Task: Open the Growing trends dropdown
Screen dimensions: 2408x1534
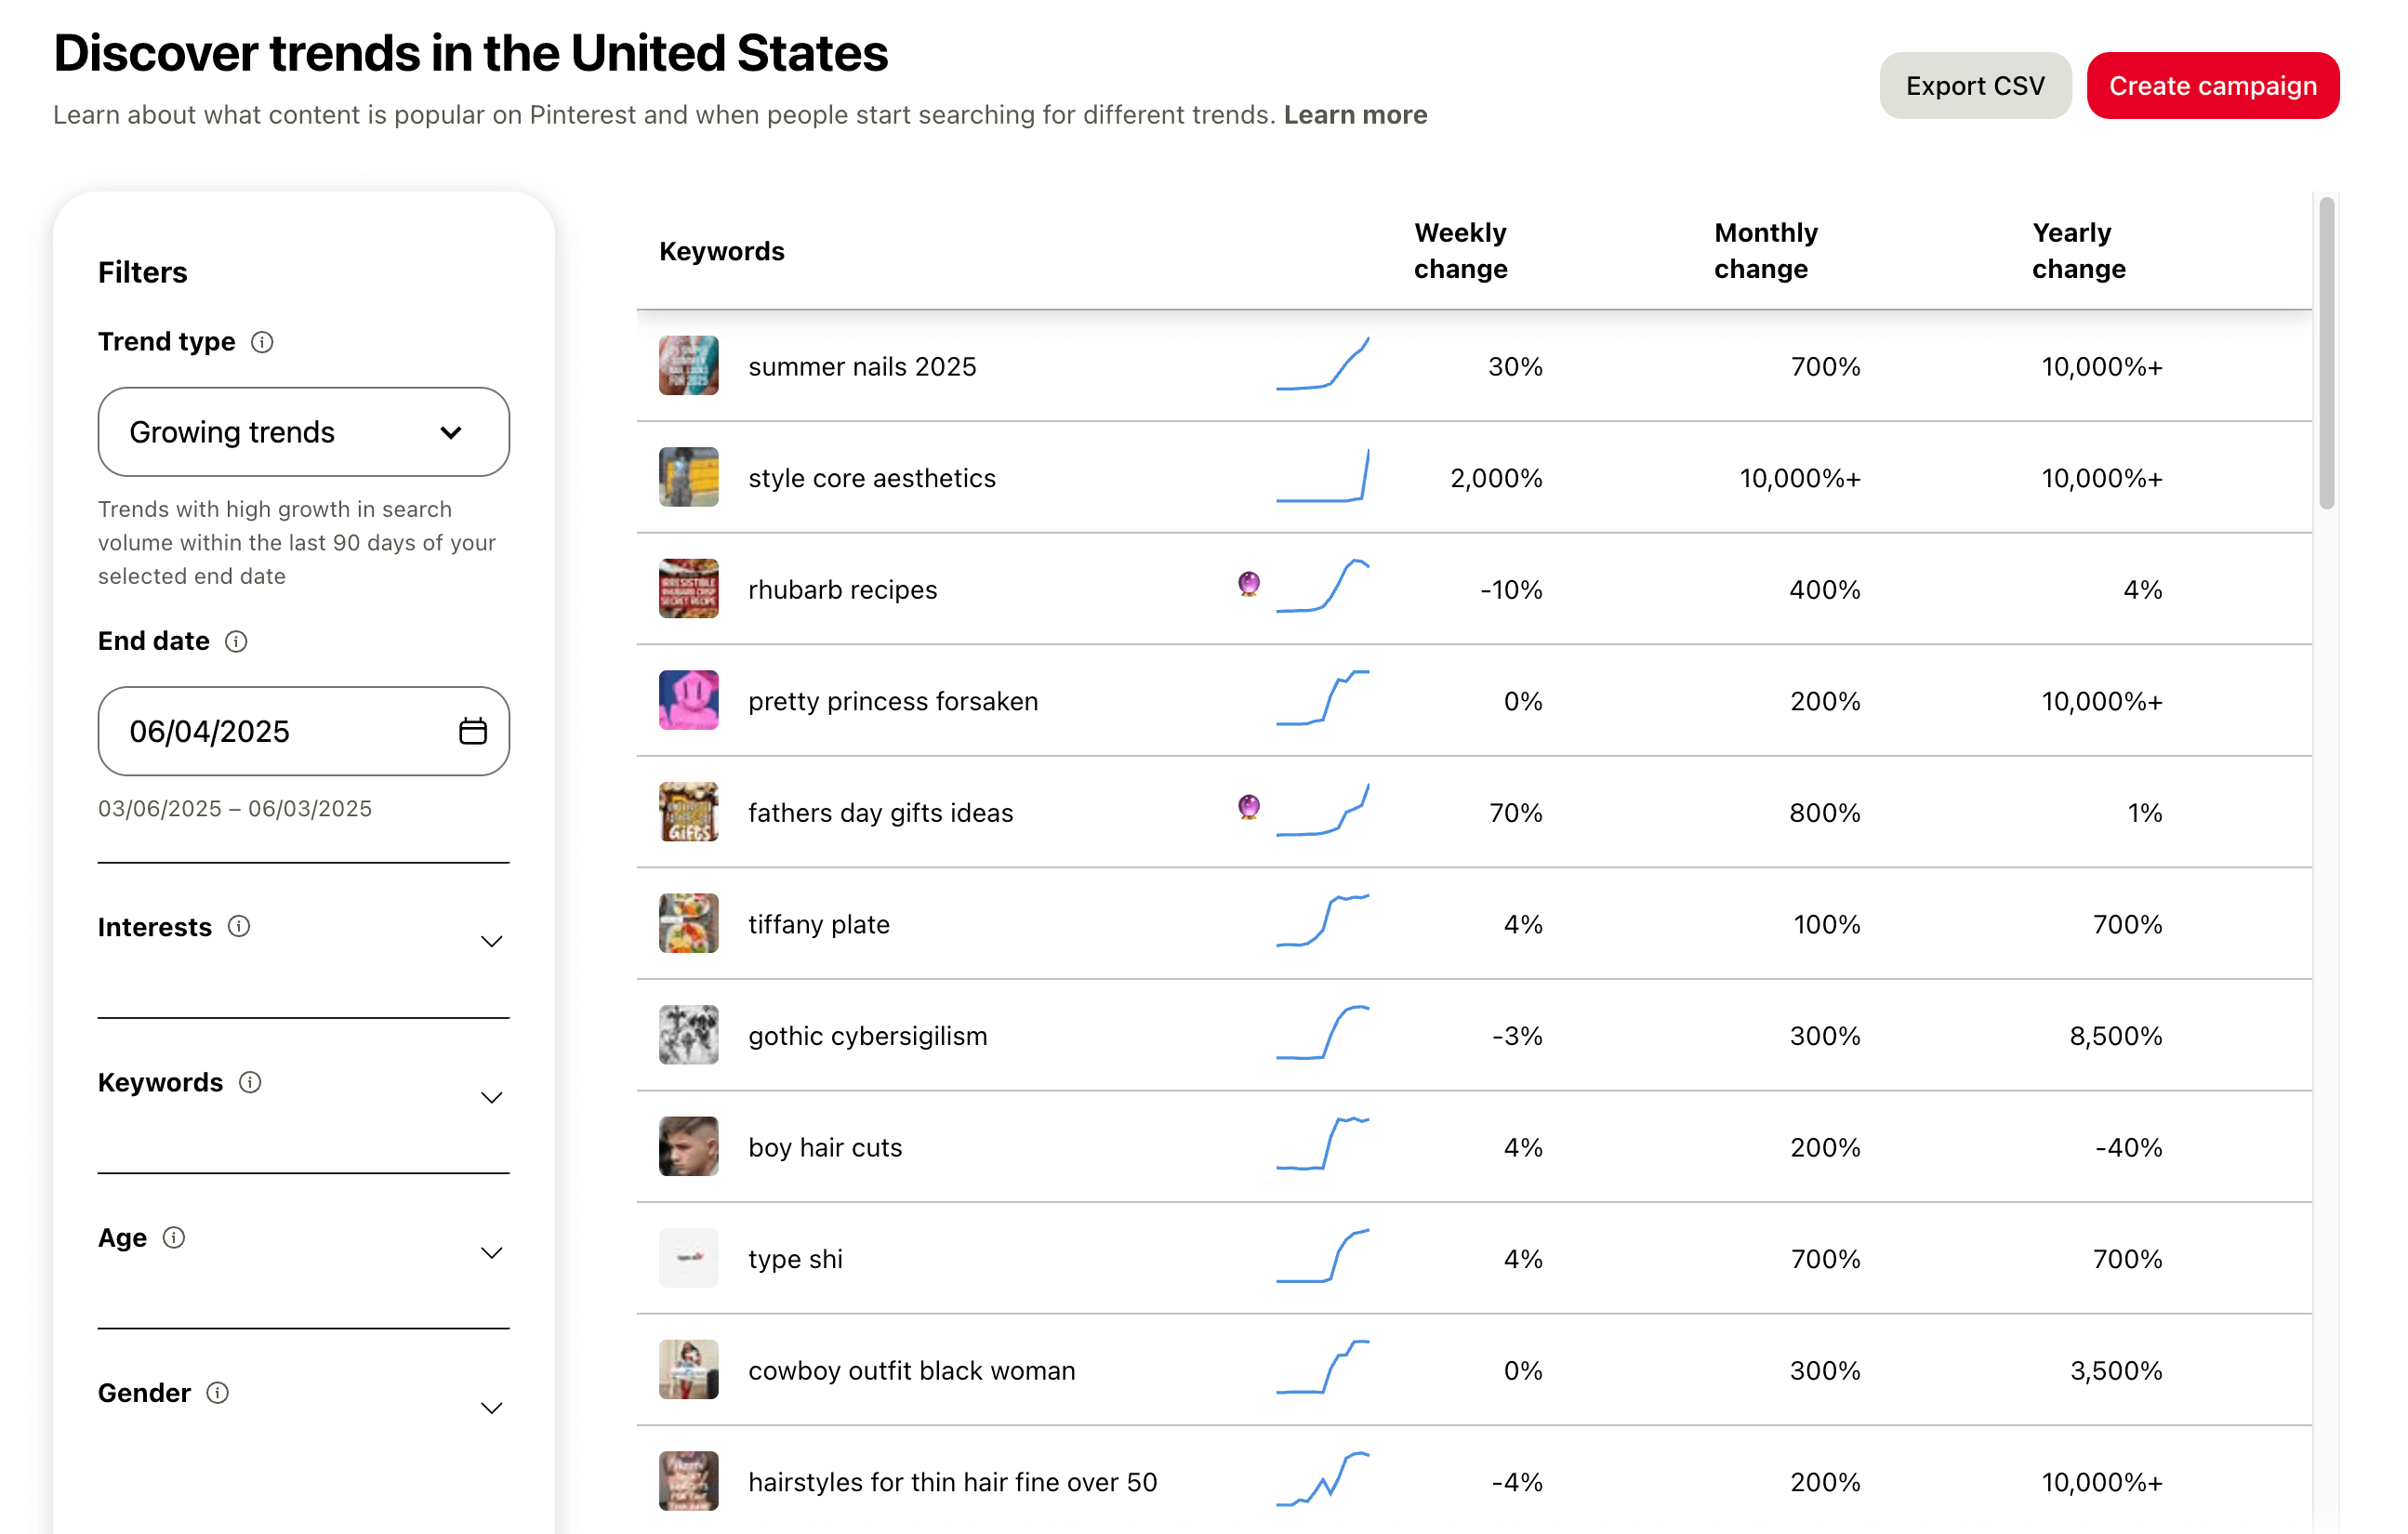Action: click(x=303, y=432)
